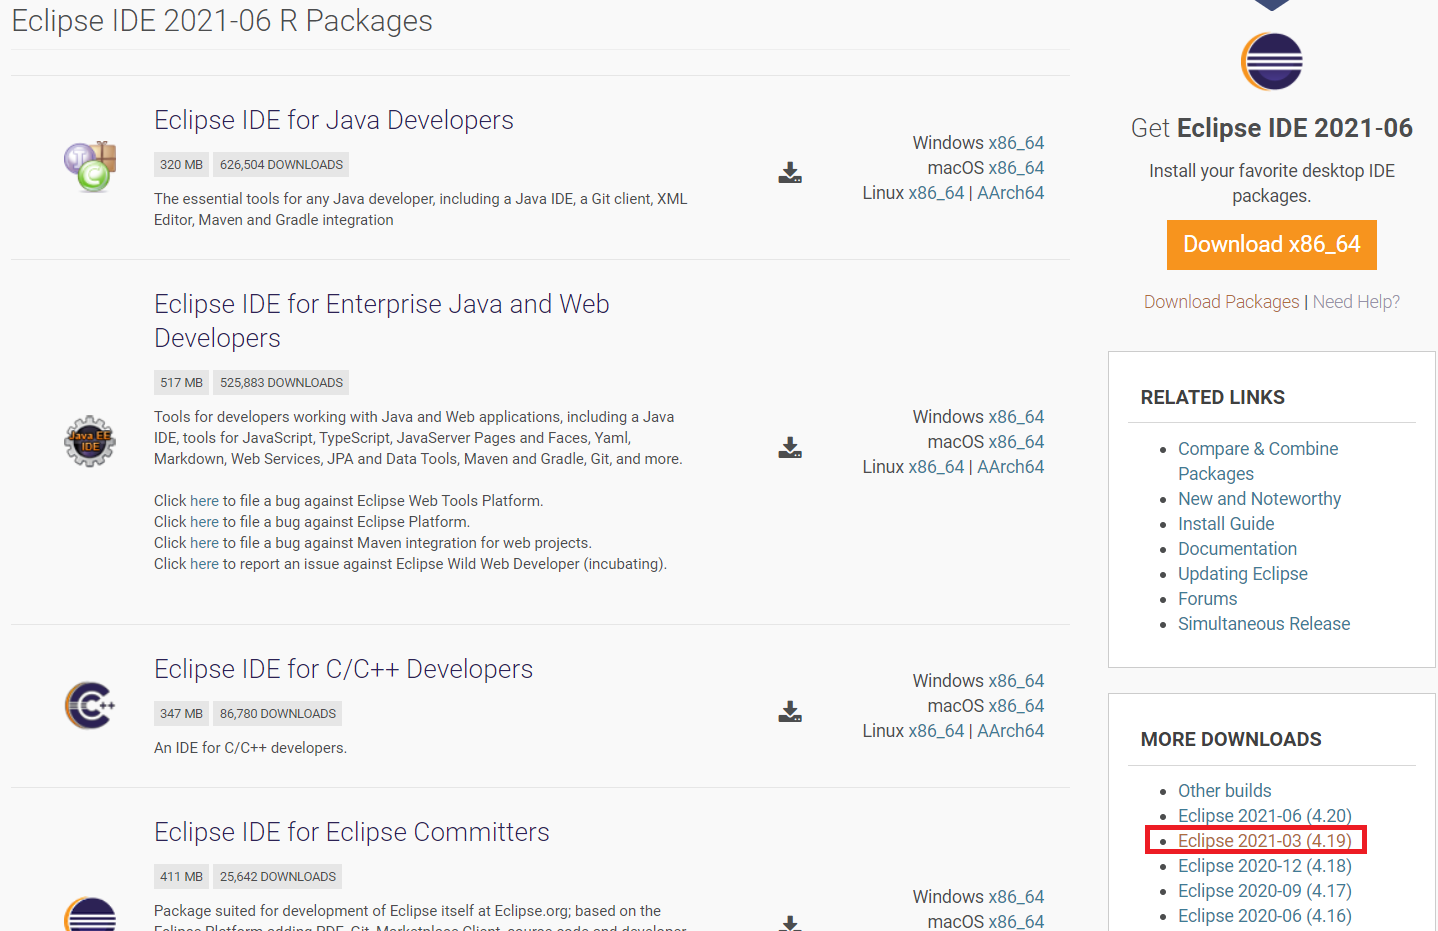Open Eclipse IDE for Eclipse Committers title
This screenshot has width=1438, height=931.
351,832
